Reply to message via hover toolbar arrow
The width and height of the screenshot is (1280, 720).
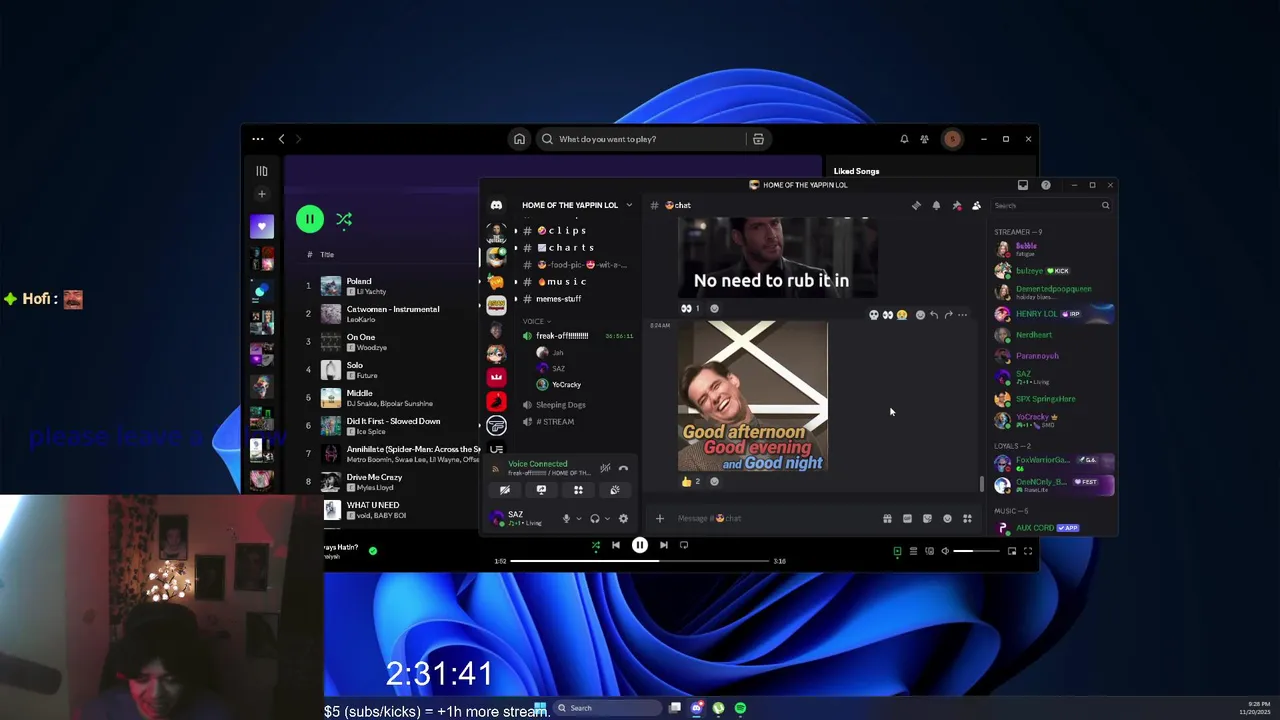(x=934, y=315)
